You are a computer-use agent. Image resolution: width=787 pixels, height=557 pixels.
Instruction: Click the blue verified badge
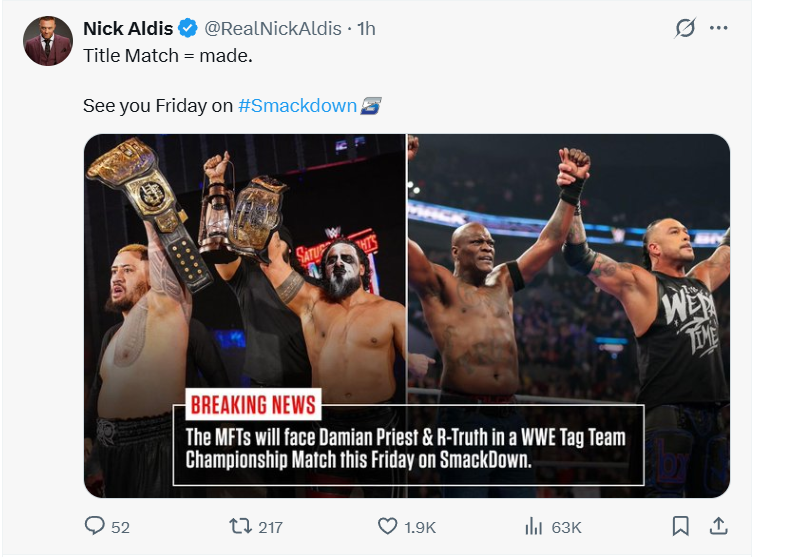pyautogui.click(x=188, y=29)
